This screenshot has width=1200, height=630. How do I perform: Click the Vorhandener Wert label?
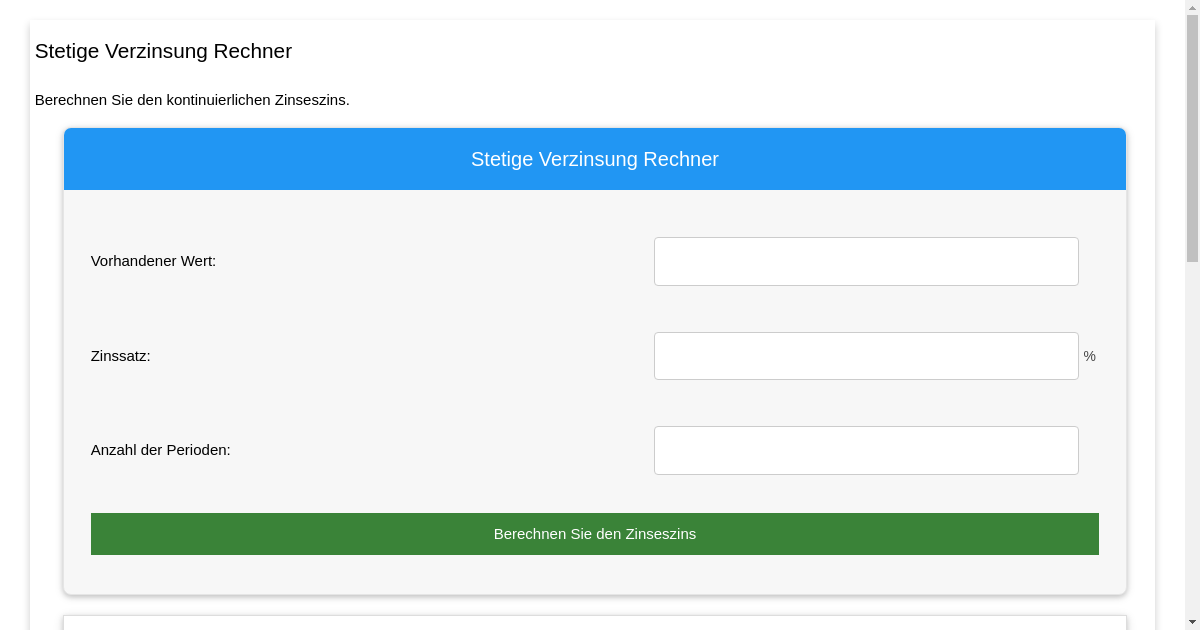pos(153,261)
